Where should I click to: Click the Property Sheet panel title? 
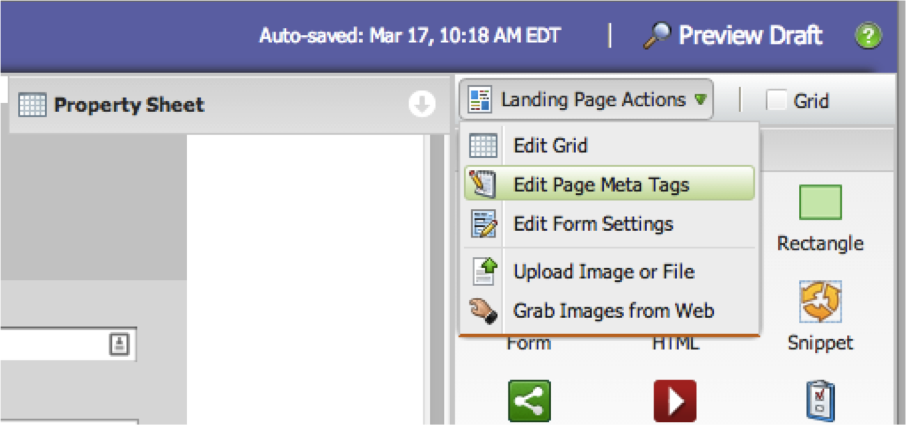coord(129,105)
